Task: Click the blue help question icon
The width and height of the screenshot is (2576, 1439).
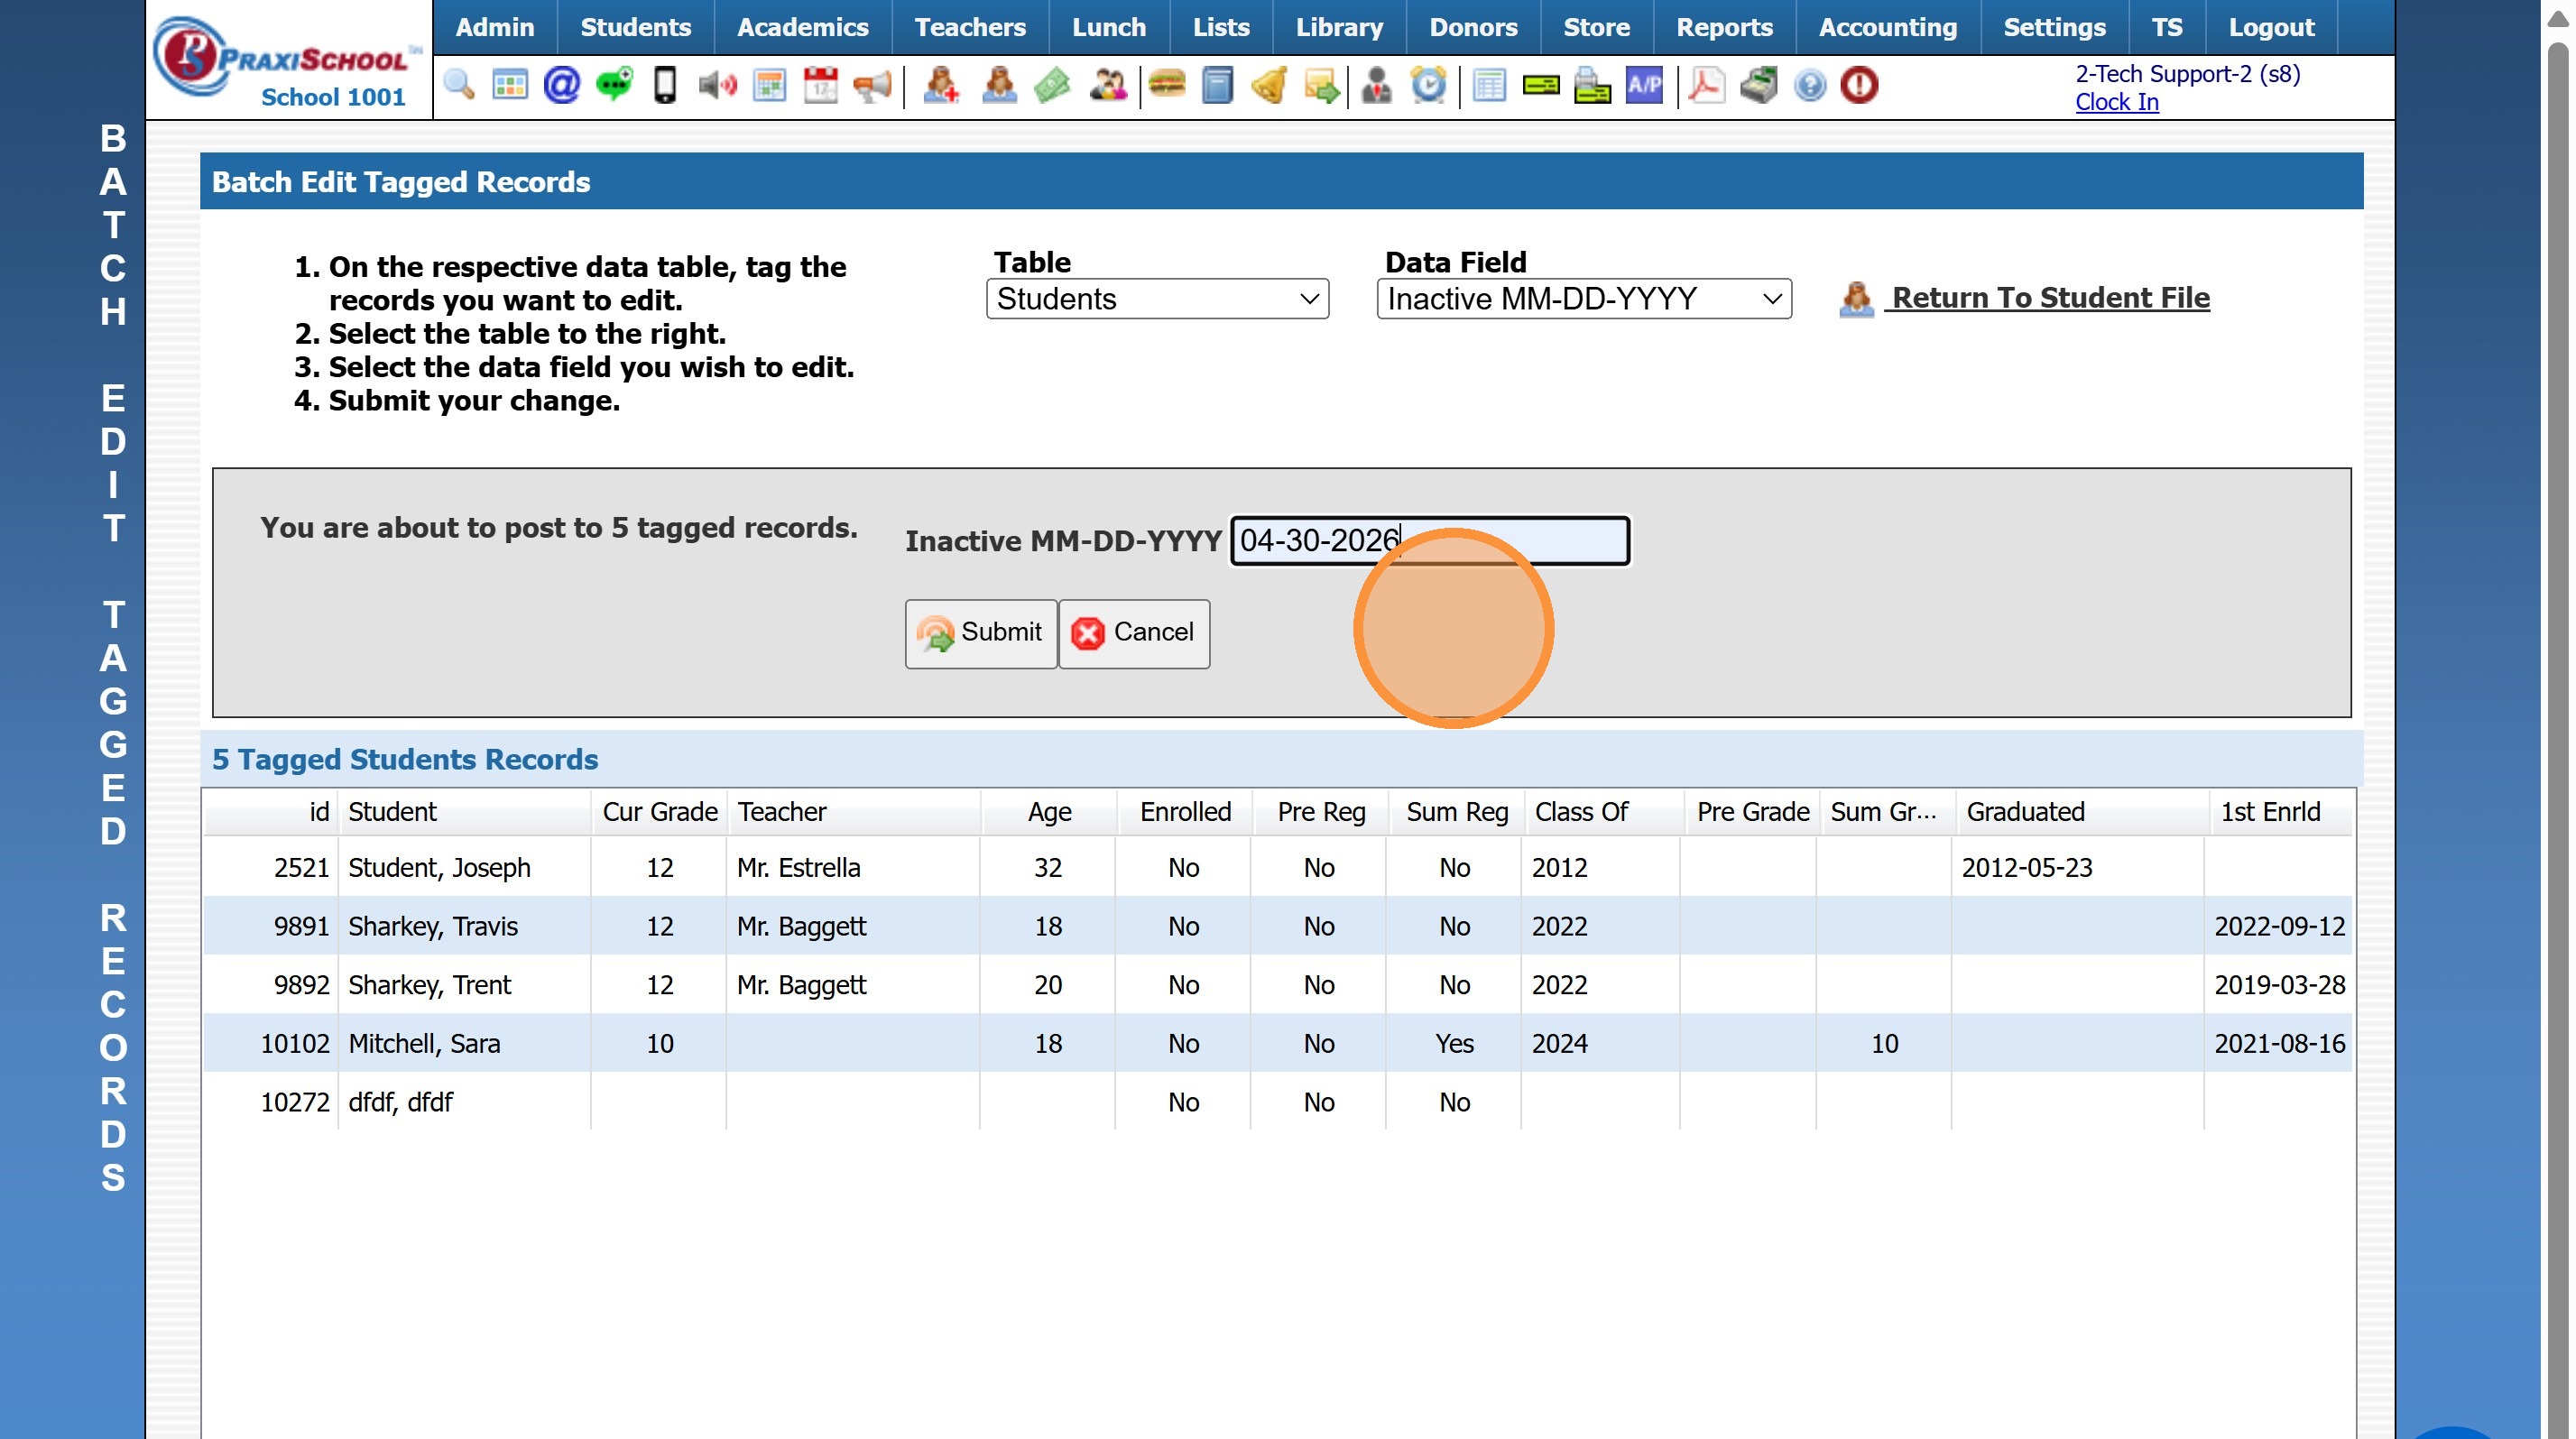Action: pos(1809,85)
